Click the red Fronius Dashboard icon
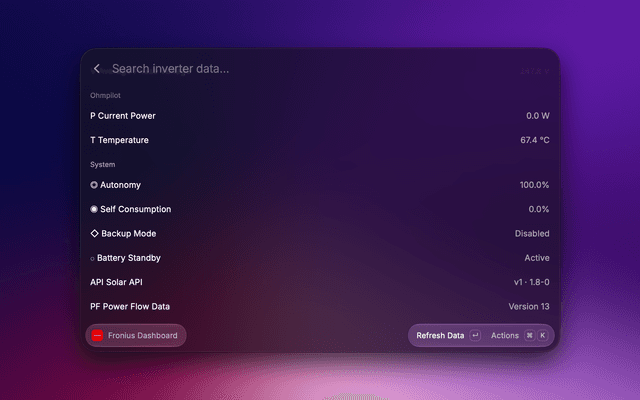 97,336
